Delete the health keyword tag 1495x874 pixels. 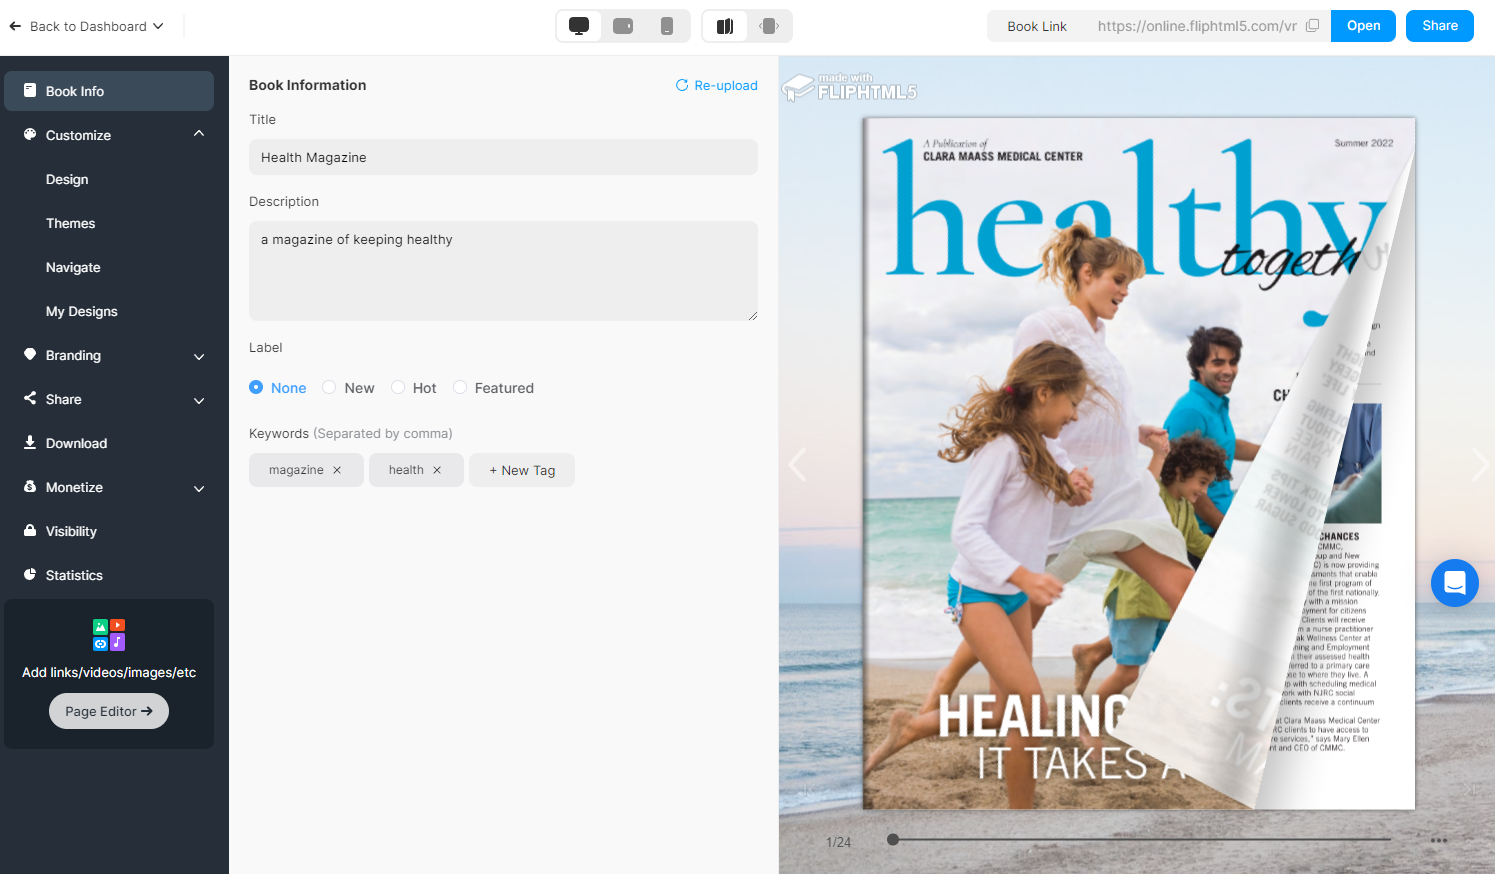click(437, 470)
